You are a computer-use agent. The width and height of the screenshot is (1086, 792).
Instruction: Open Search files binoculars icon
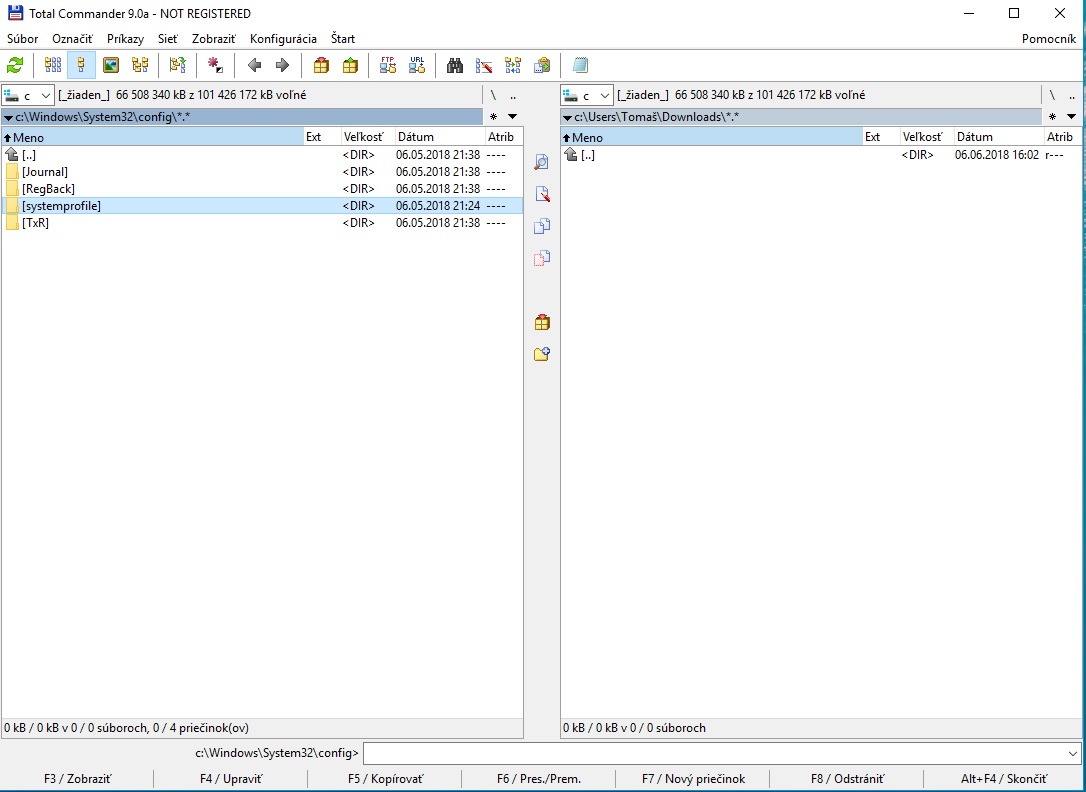(x=454, y=65)
